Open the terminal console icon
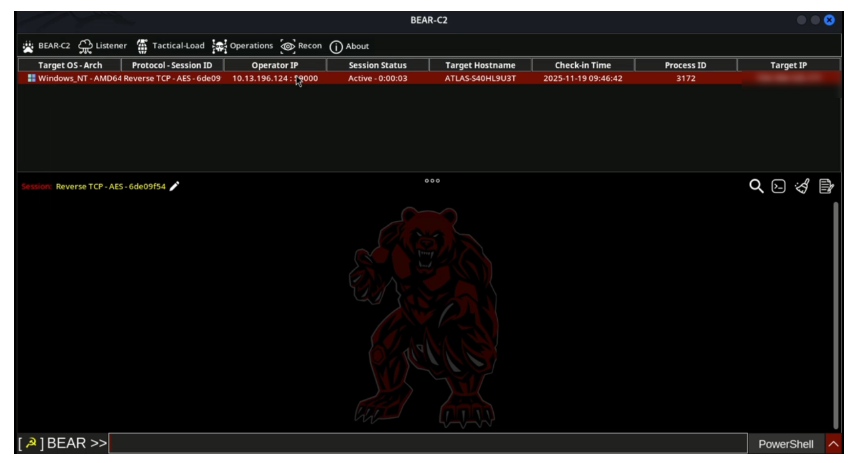The height and width of the screenshot is (463, 860). pyautogui.click(x=778, y=187)
